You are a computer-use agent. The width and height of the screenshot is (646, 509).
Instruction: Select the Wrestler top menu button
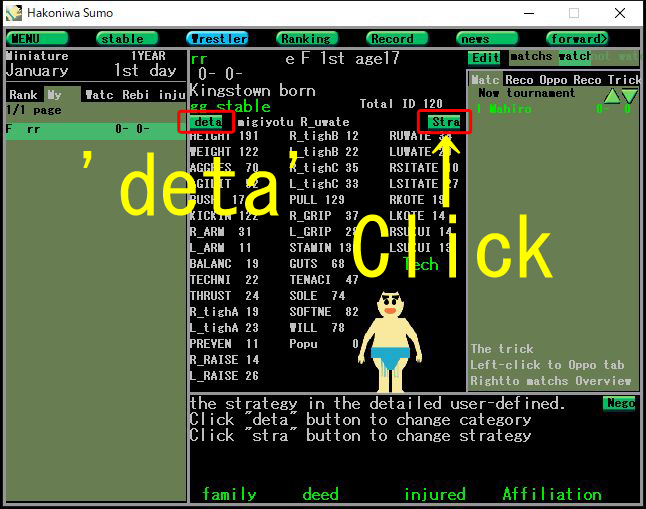click(217, 38)
